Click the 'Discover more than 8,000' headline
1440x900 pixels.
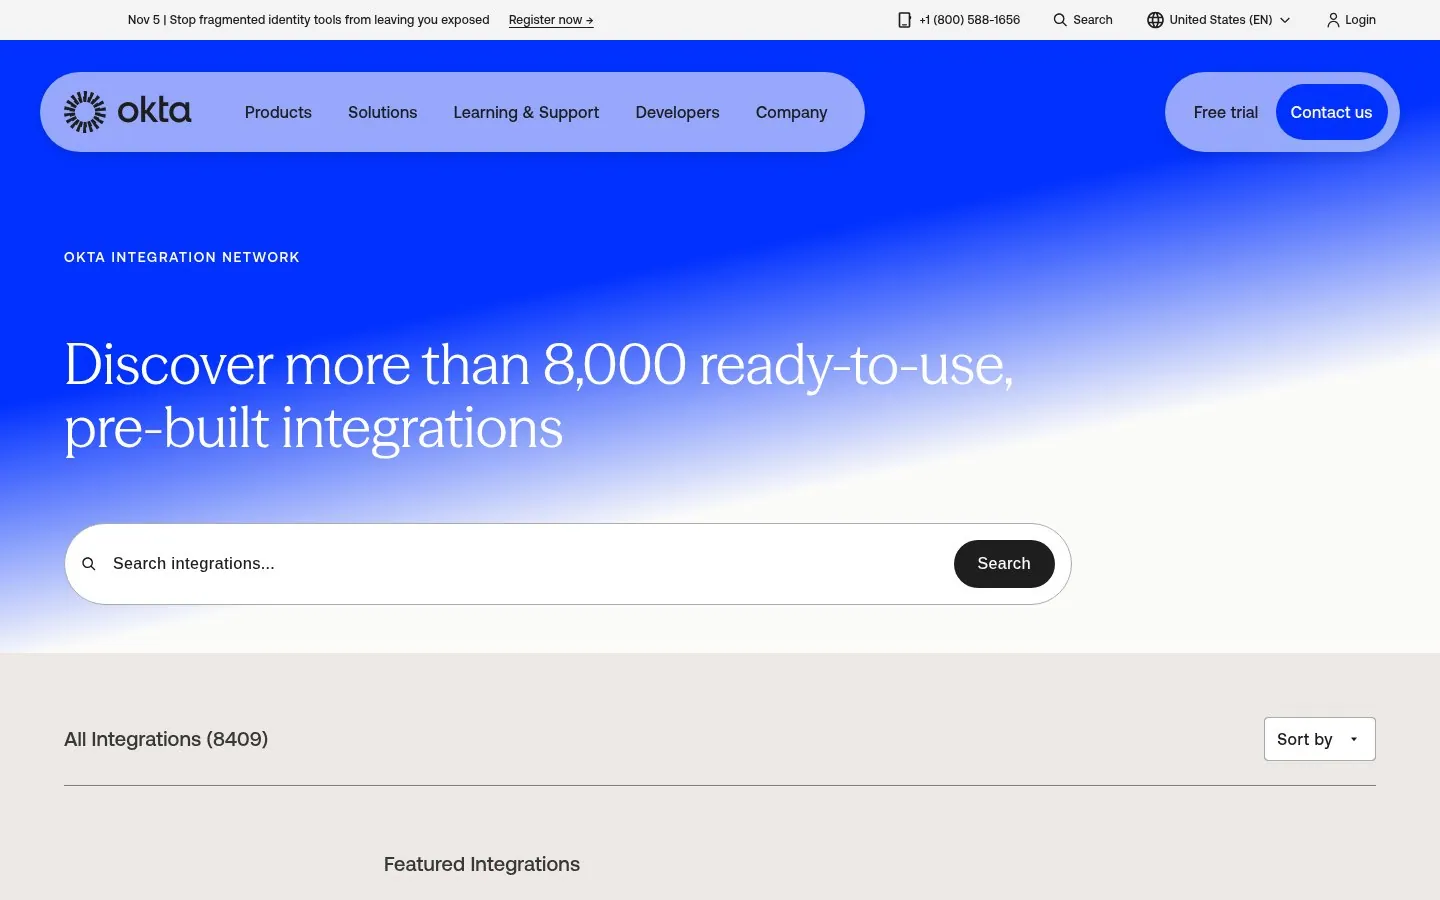click(539, 397)
